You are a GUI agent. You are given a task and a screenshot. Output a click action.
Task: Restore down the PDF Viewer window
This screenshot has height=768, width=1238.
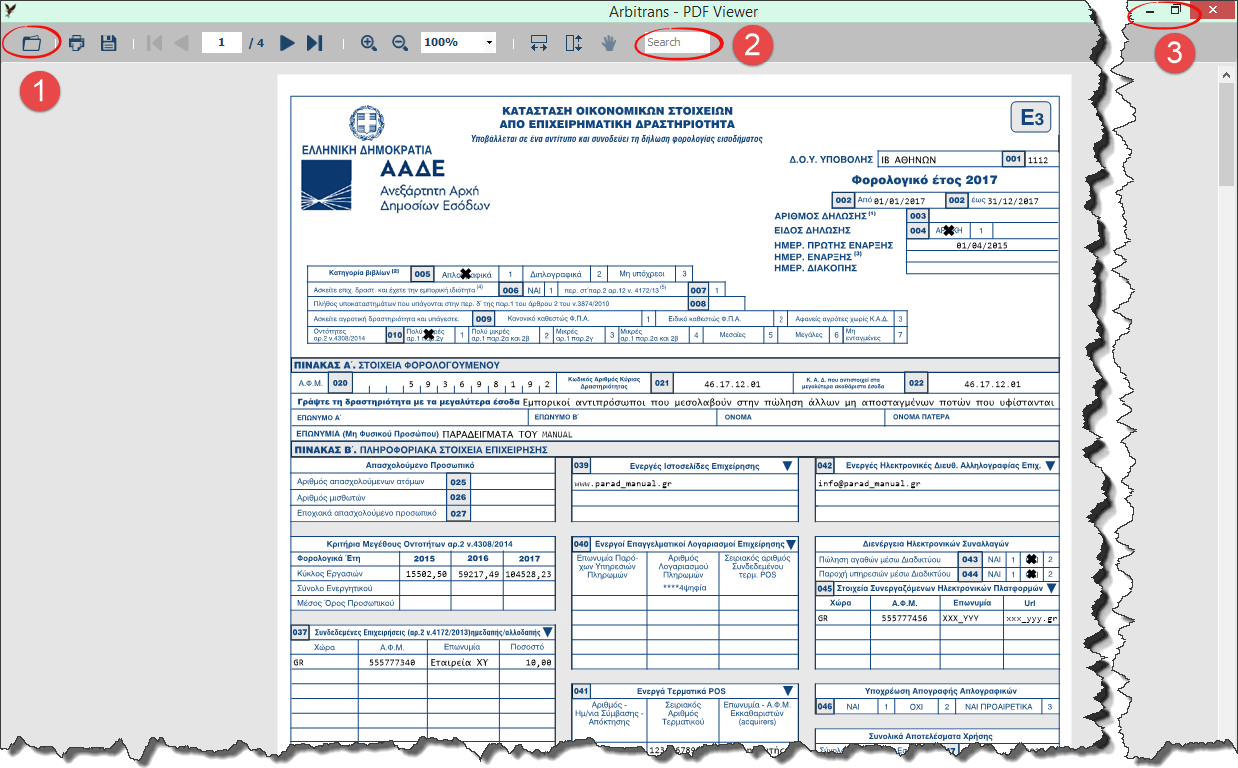click(1177, 10)
